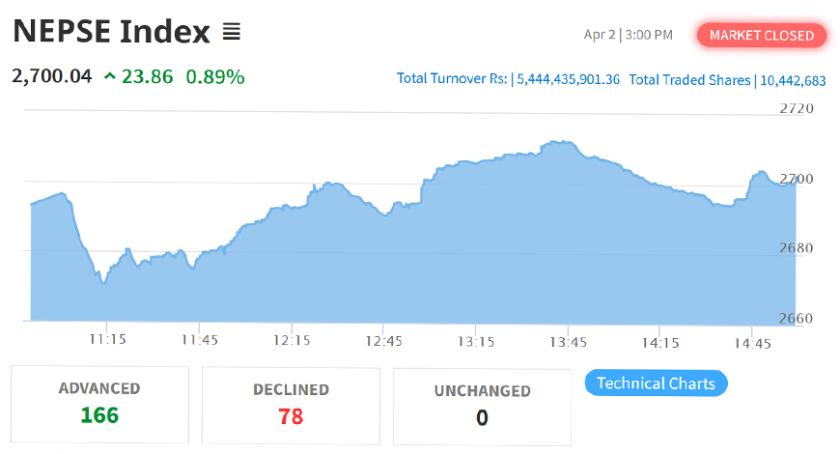The height and width of the screenshot is (454, 840).
Task: Select the Total Turnover Rs value
Action: tap(568, 79)
